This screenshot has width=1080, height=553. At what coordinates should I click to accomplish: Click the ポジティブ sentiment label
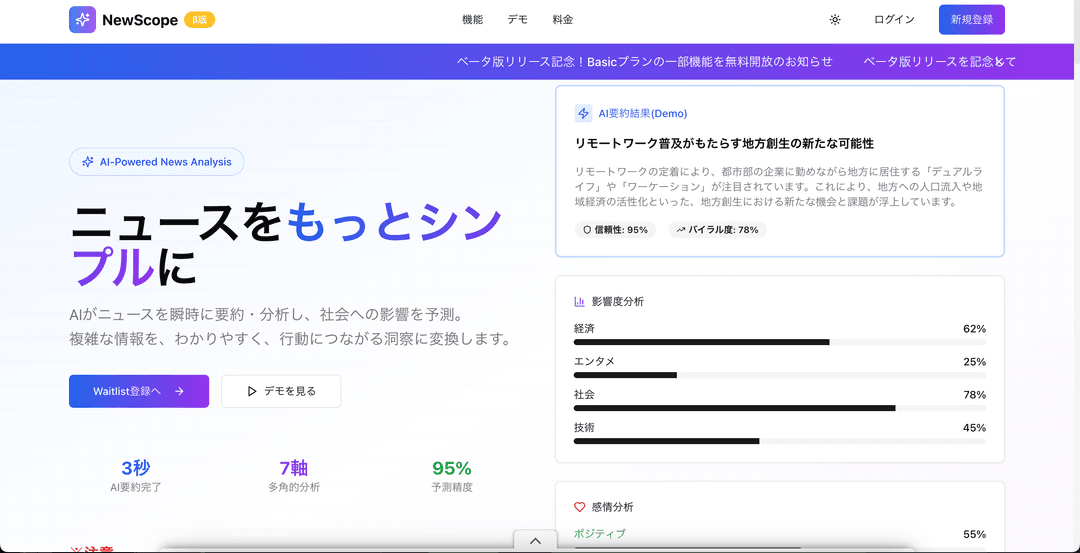600,534
